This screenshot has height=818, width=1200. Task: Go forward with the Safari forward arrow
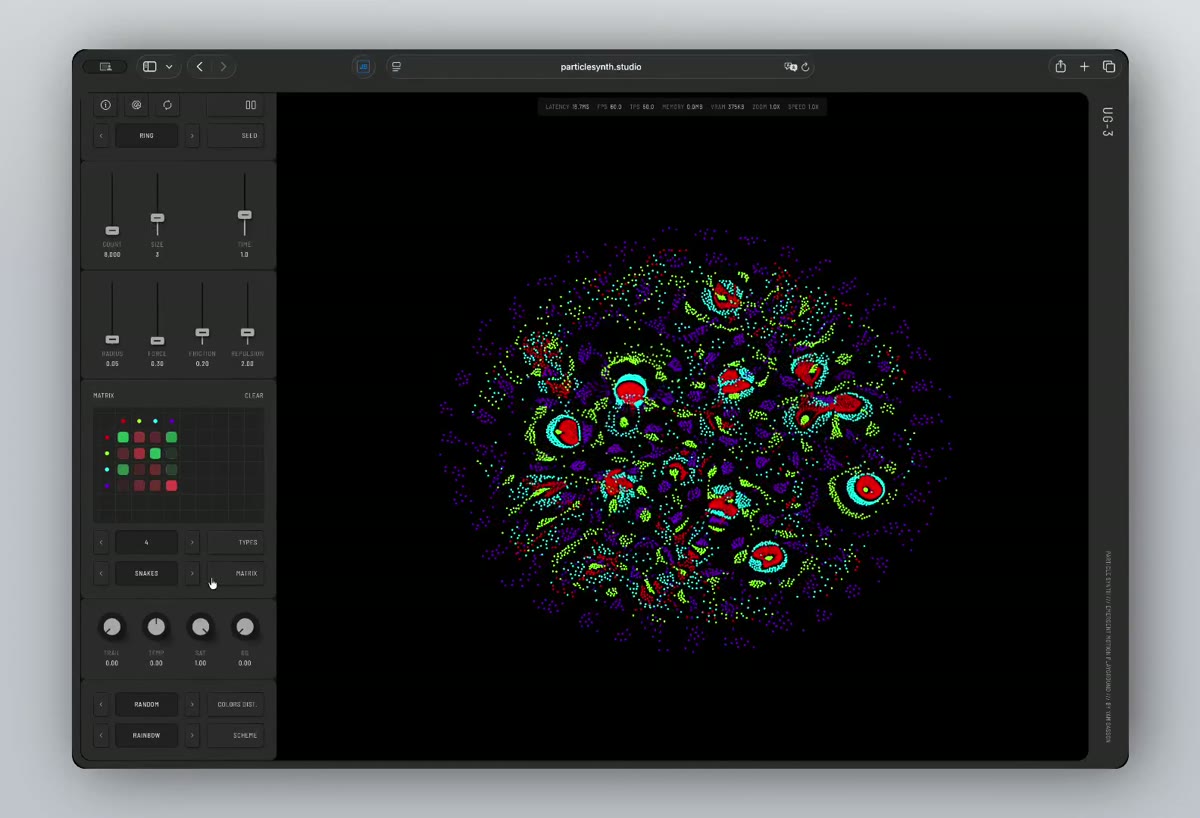click(x=223, y=67)
